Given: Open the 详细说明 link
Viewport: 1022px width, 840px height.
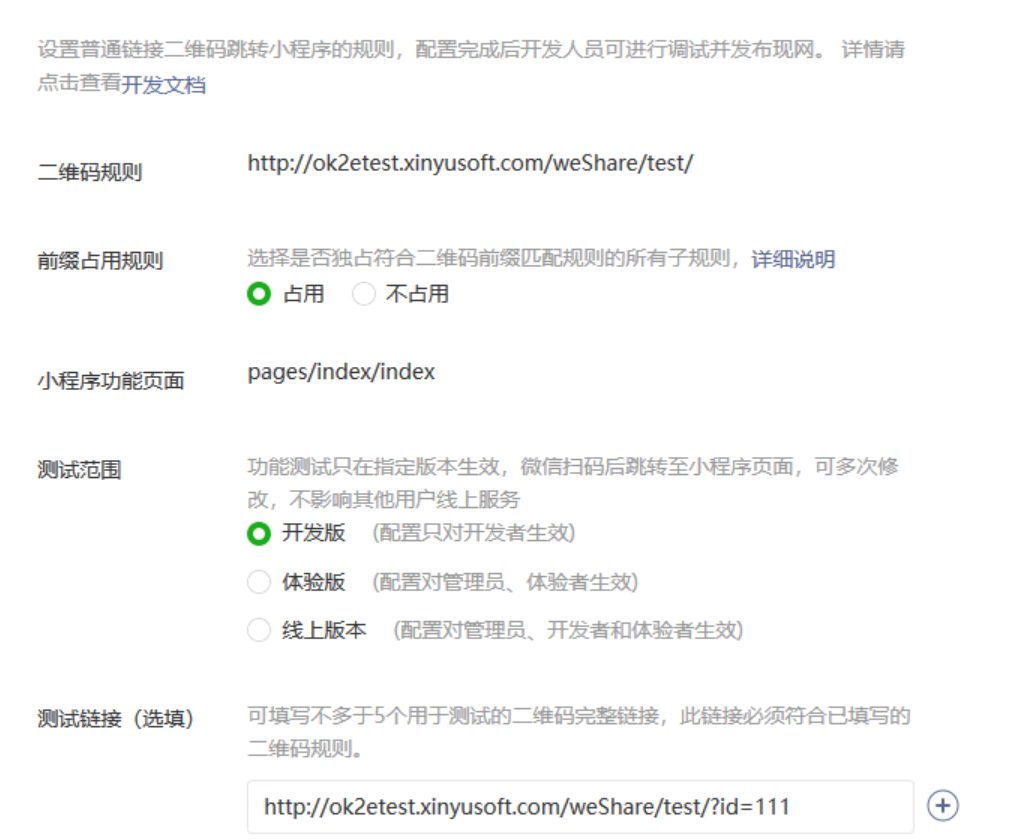Looking at the screenshot, I should 793,260.
